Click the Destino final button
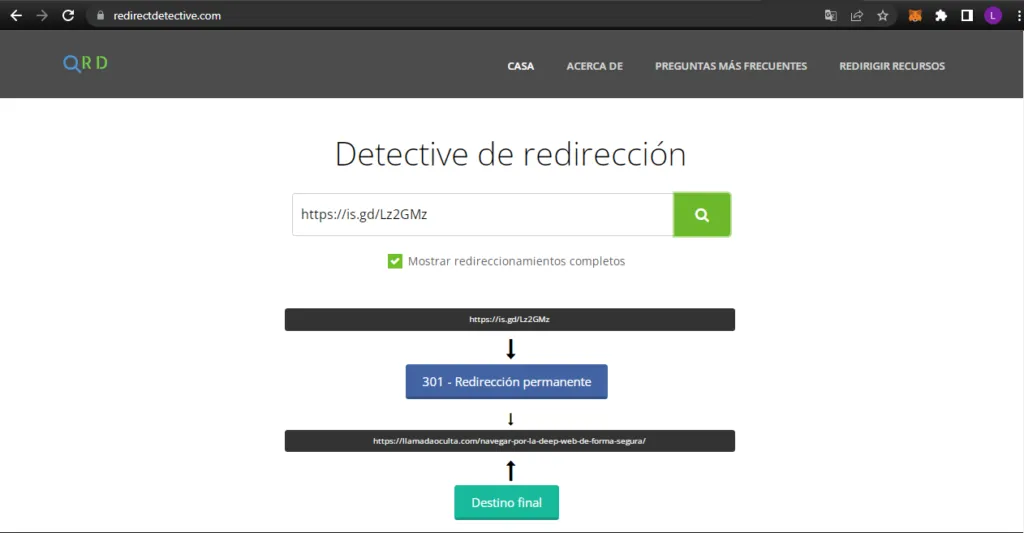The image size is (1024, 533). coord(507,502)
